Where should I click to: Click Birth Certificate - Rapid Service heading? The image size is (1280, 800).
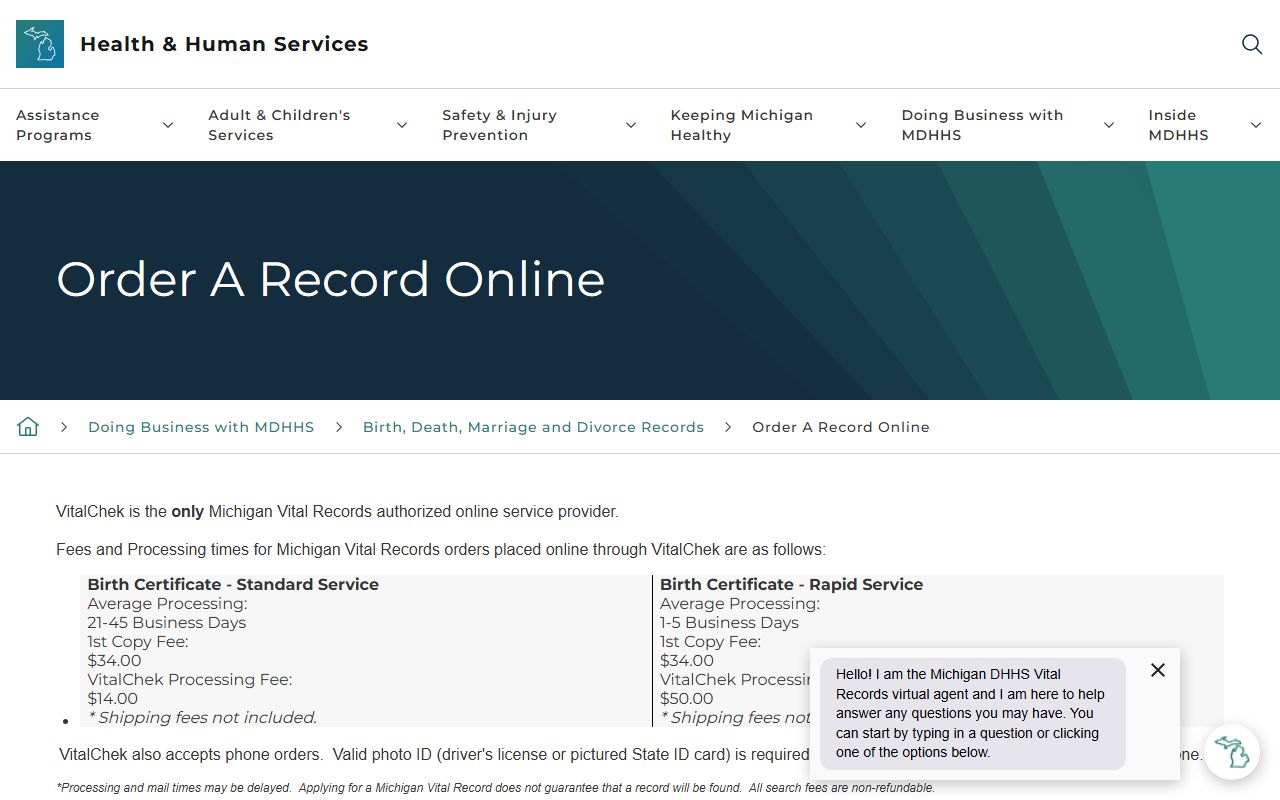pos(791,584)
